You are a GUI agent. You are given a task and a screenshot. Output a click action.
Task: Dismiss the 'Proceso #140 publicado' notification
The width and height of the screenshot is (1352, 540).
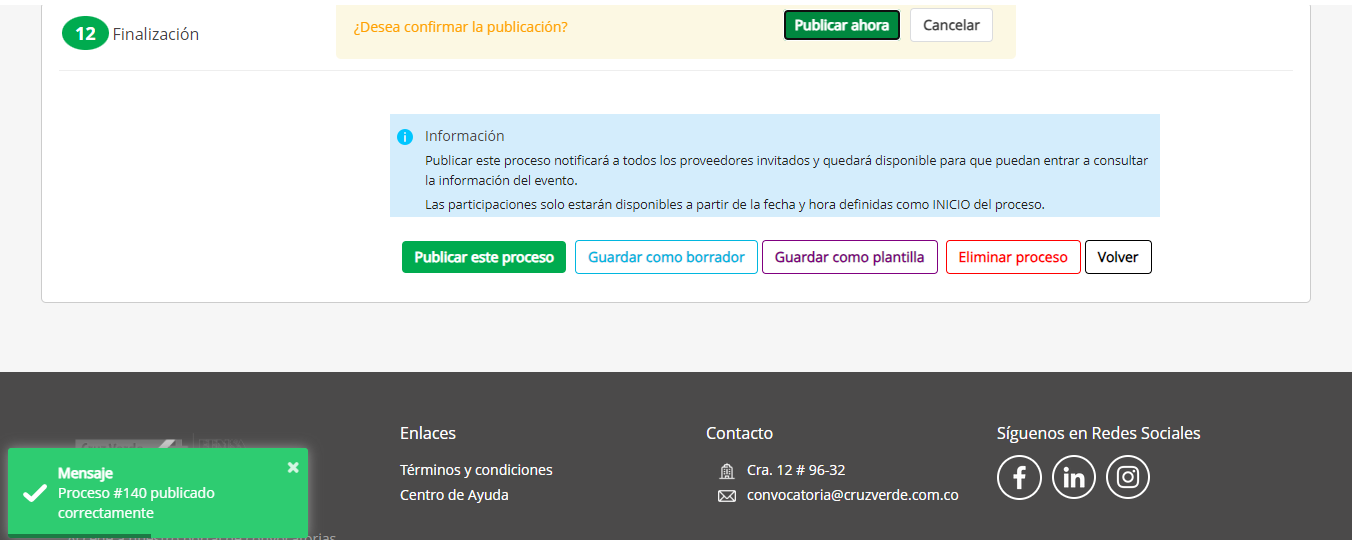point(293,467)
